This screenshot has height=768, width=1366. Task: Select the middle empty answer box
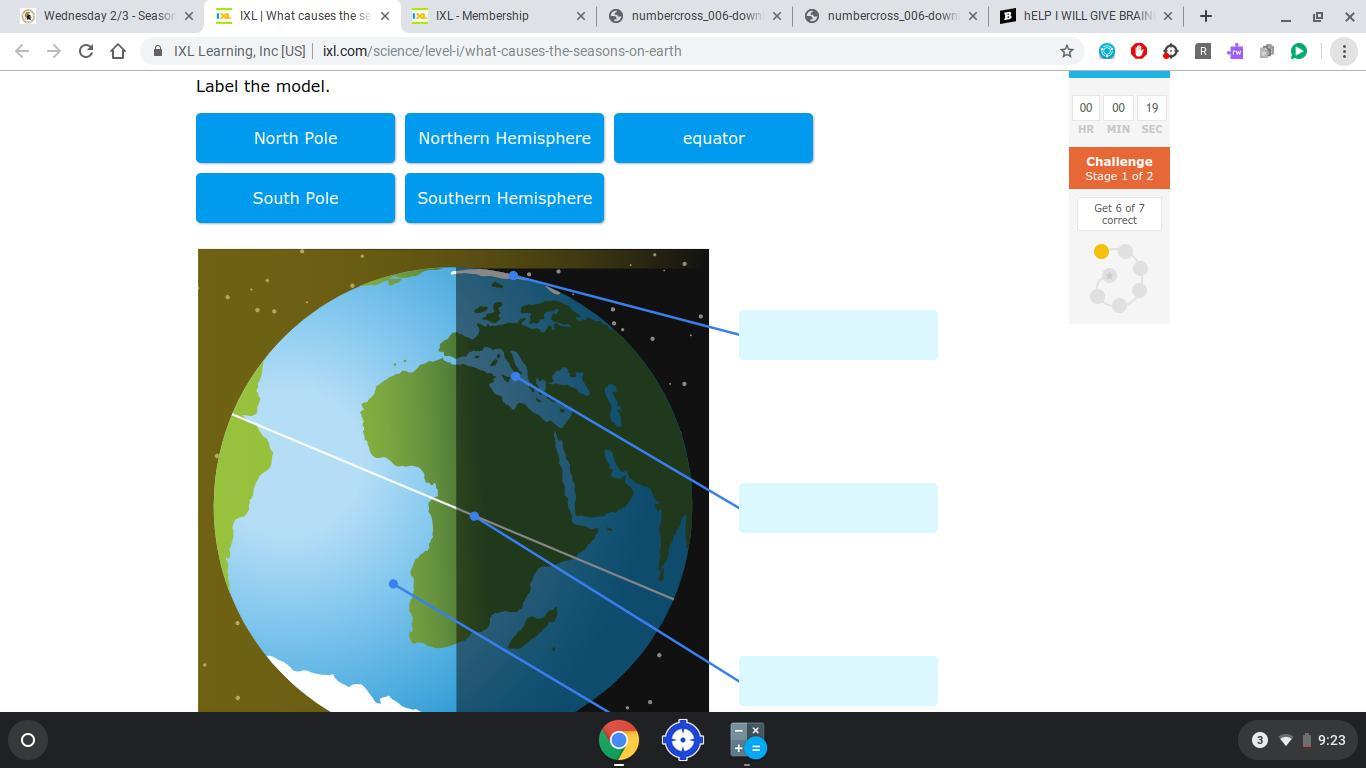(x=838, y=508)
